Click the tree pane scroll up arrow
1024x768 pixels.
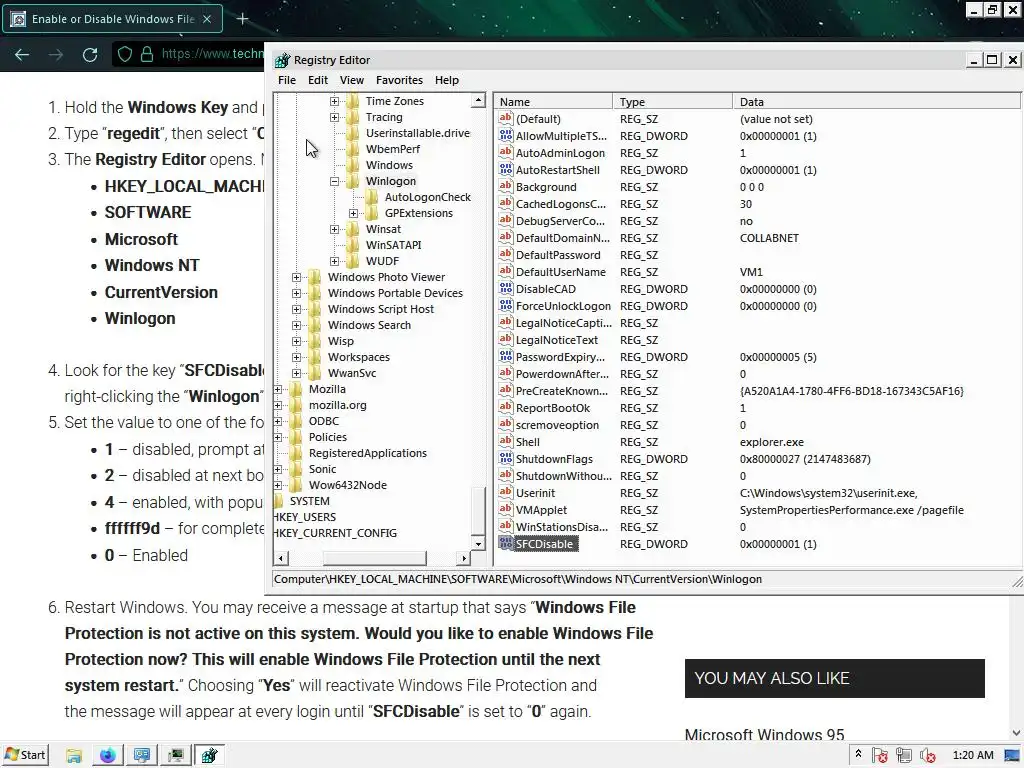click(x=478, y=100)
